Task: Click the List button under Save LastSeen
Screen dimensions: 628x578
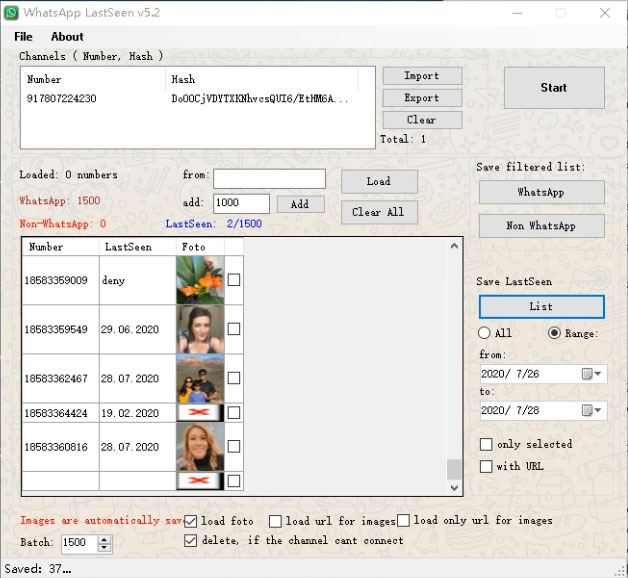Action: 541,306
